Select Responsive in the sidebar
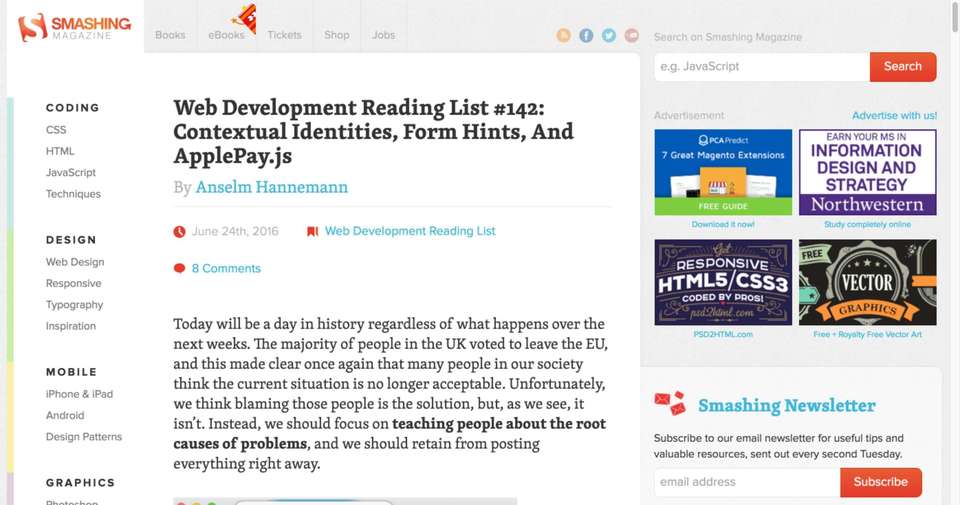This screenshot has height=505, width=960. 73,283
